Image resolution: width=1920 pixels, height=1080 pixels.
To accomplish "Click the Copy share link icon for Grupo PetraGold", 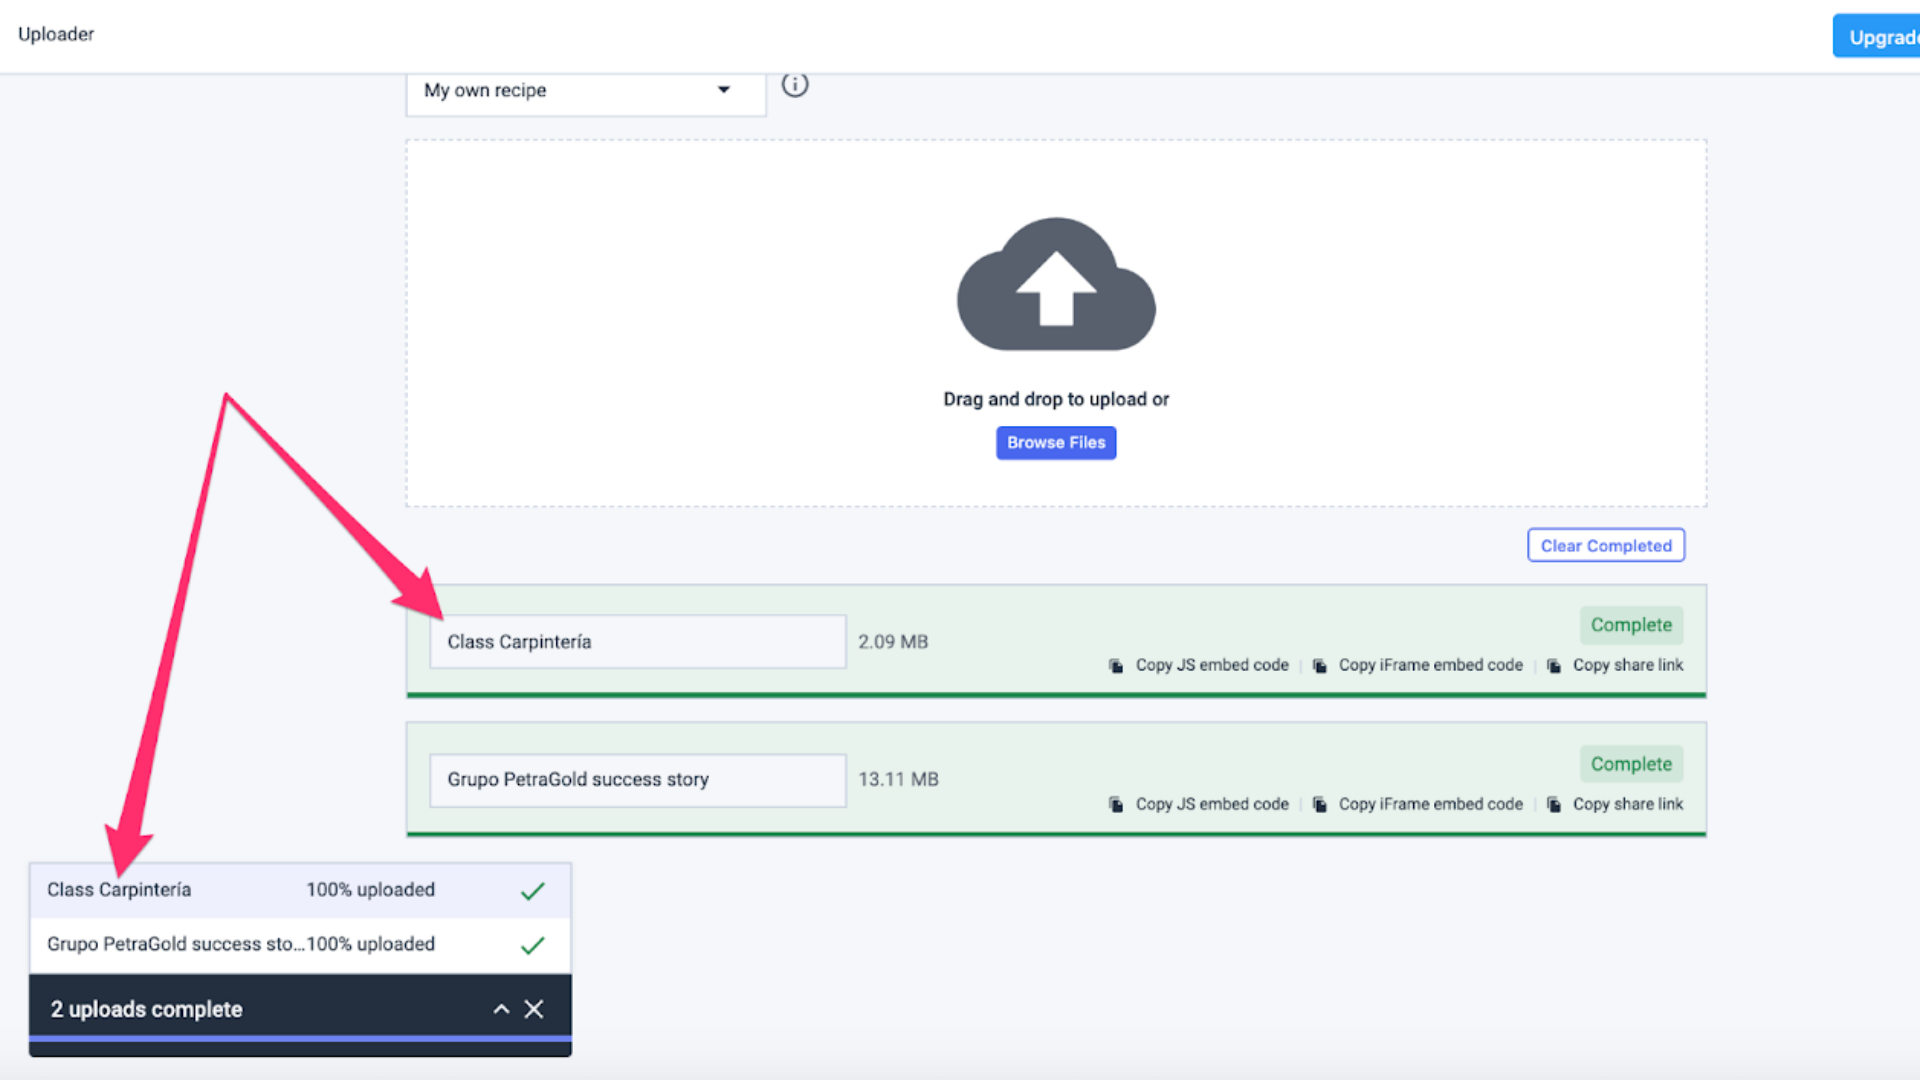I will (1553, 804).
